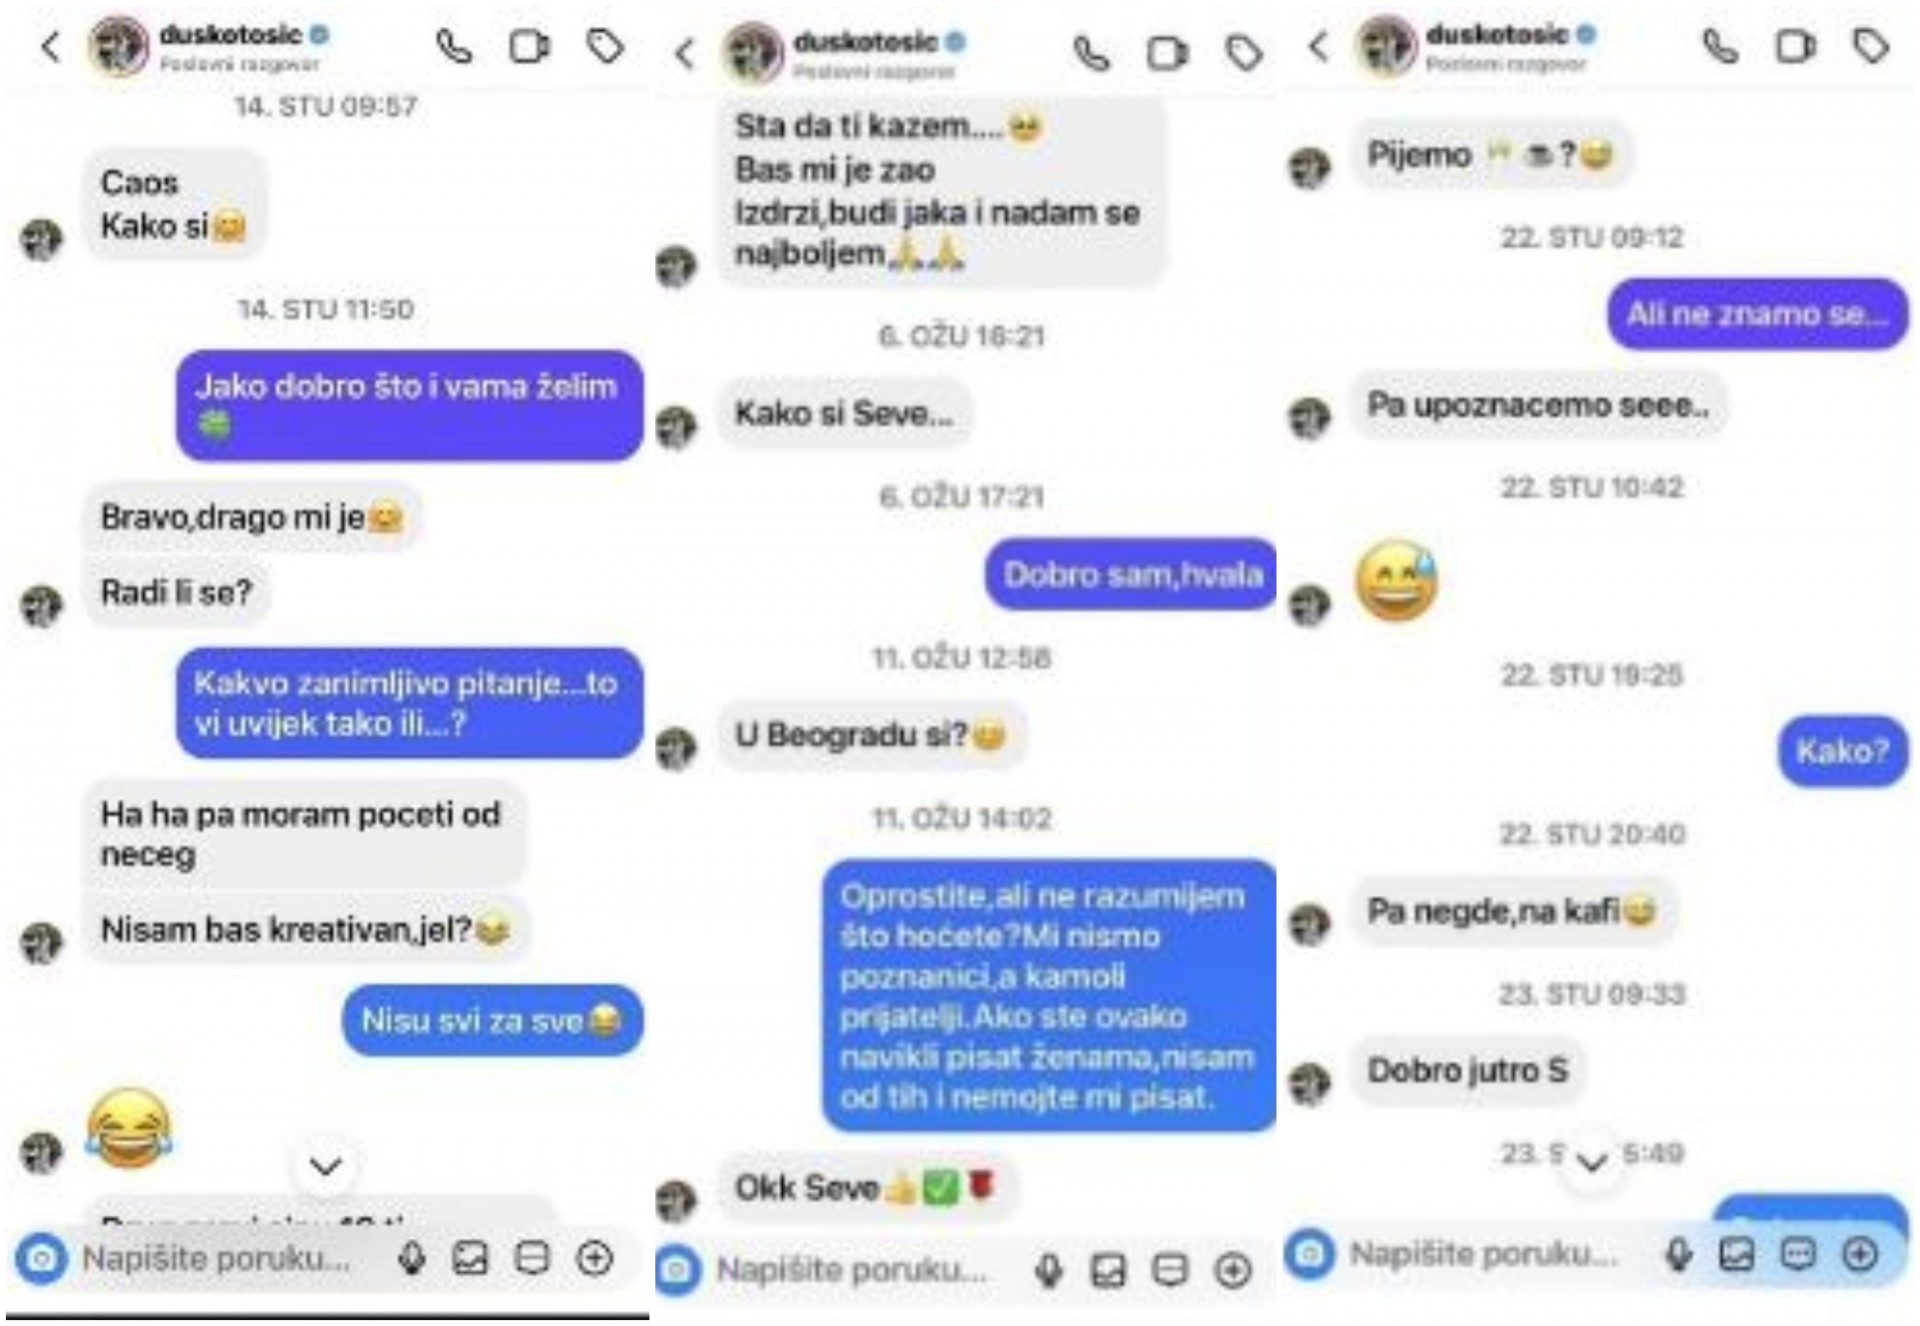Tap the 'Napišite poruku...' field in the right chat
Viewport: 1920px width, 1326px height.
(1484, 1254)
